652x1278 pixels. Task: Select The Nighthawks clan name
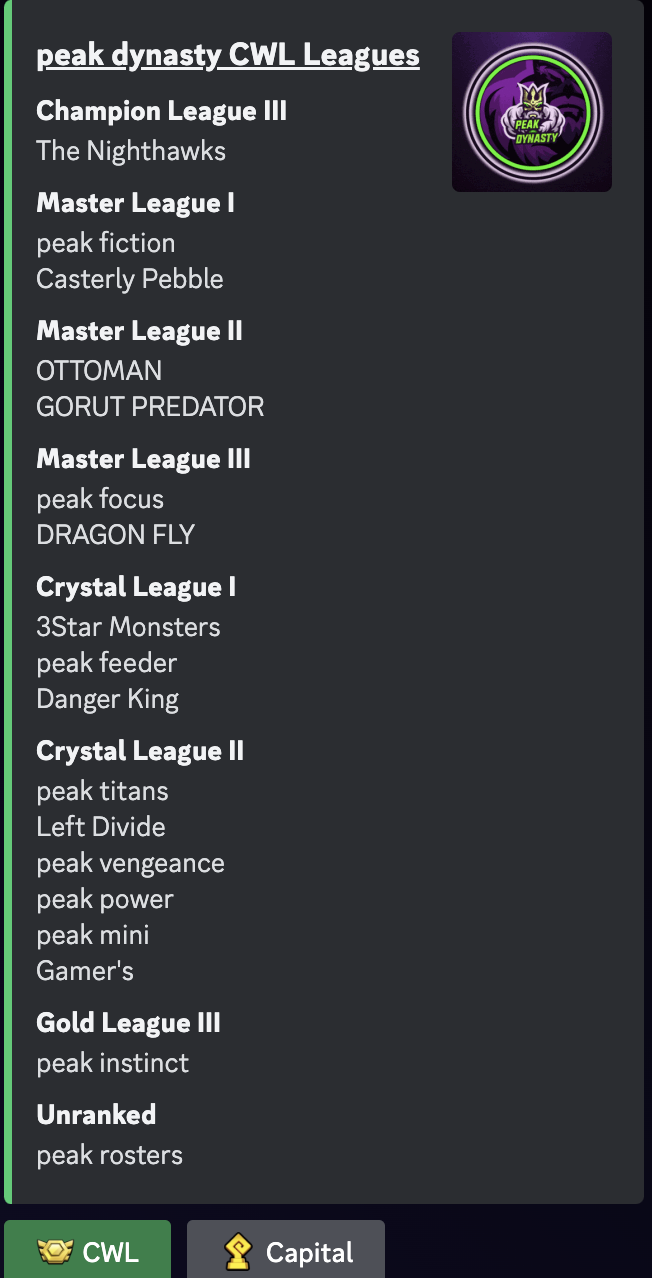(131, 151)
